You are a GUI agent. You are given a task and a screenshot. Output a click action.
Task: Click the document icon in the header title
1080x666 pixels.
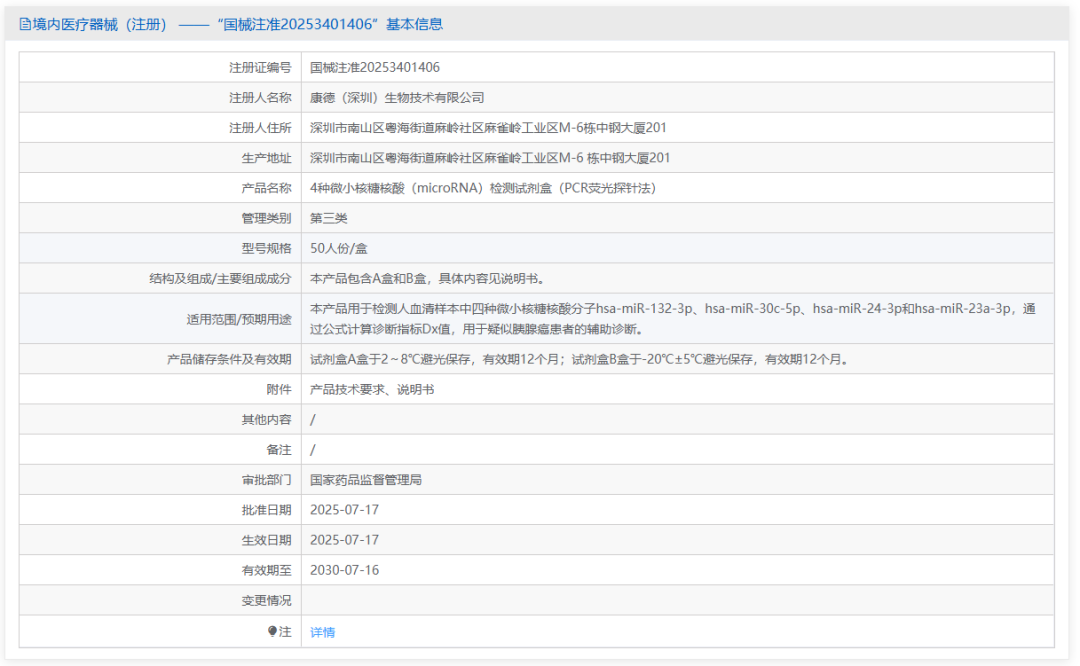24,24
